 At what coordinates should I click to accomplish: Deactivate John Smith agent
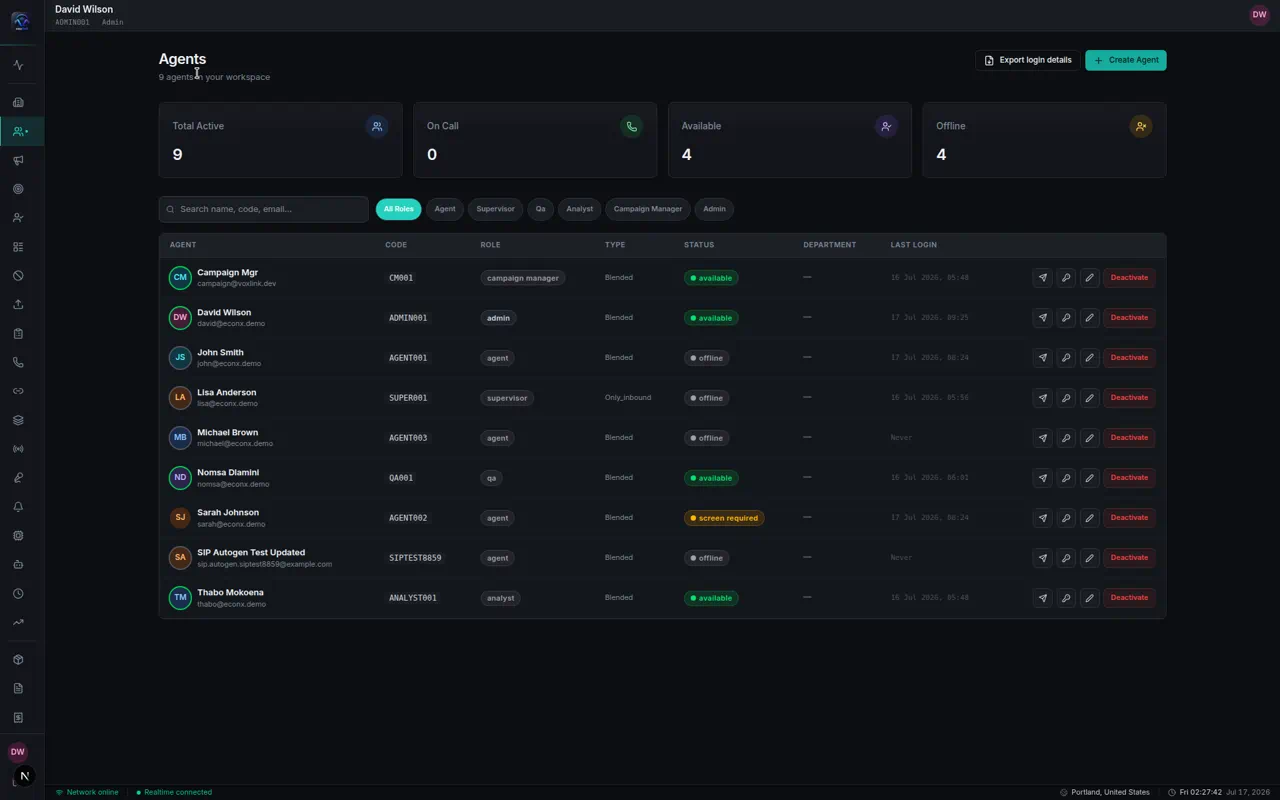tap(1129, 358)
